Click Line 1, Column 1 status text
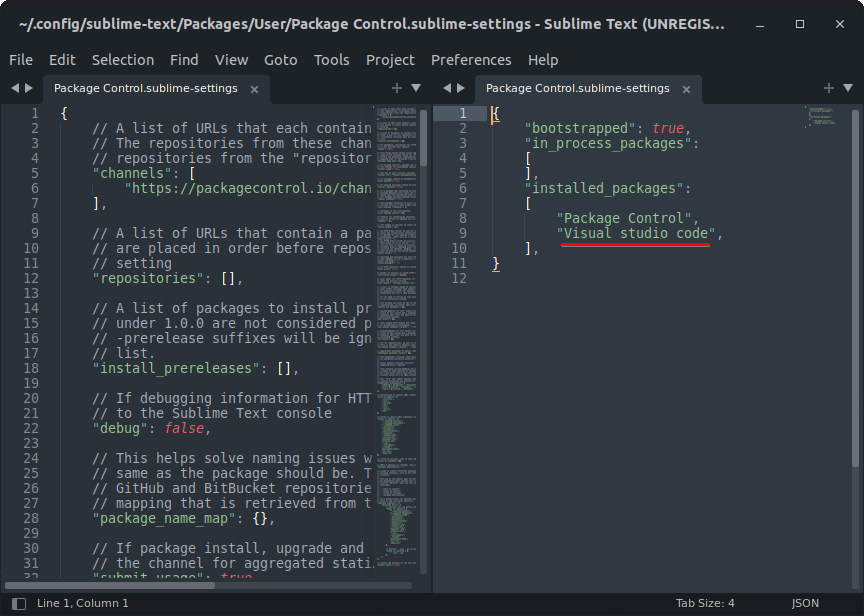864x616 pixels. 83,603
